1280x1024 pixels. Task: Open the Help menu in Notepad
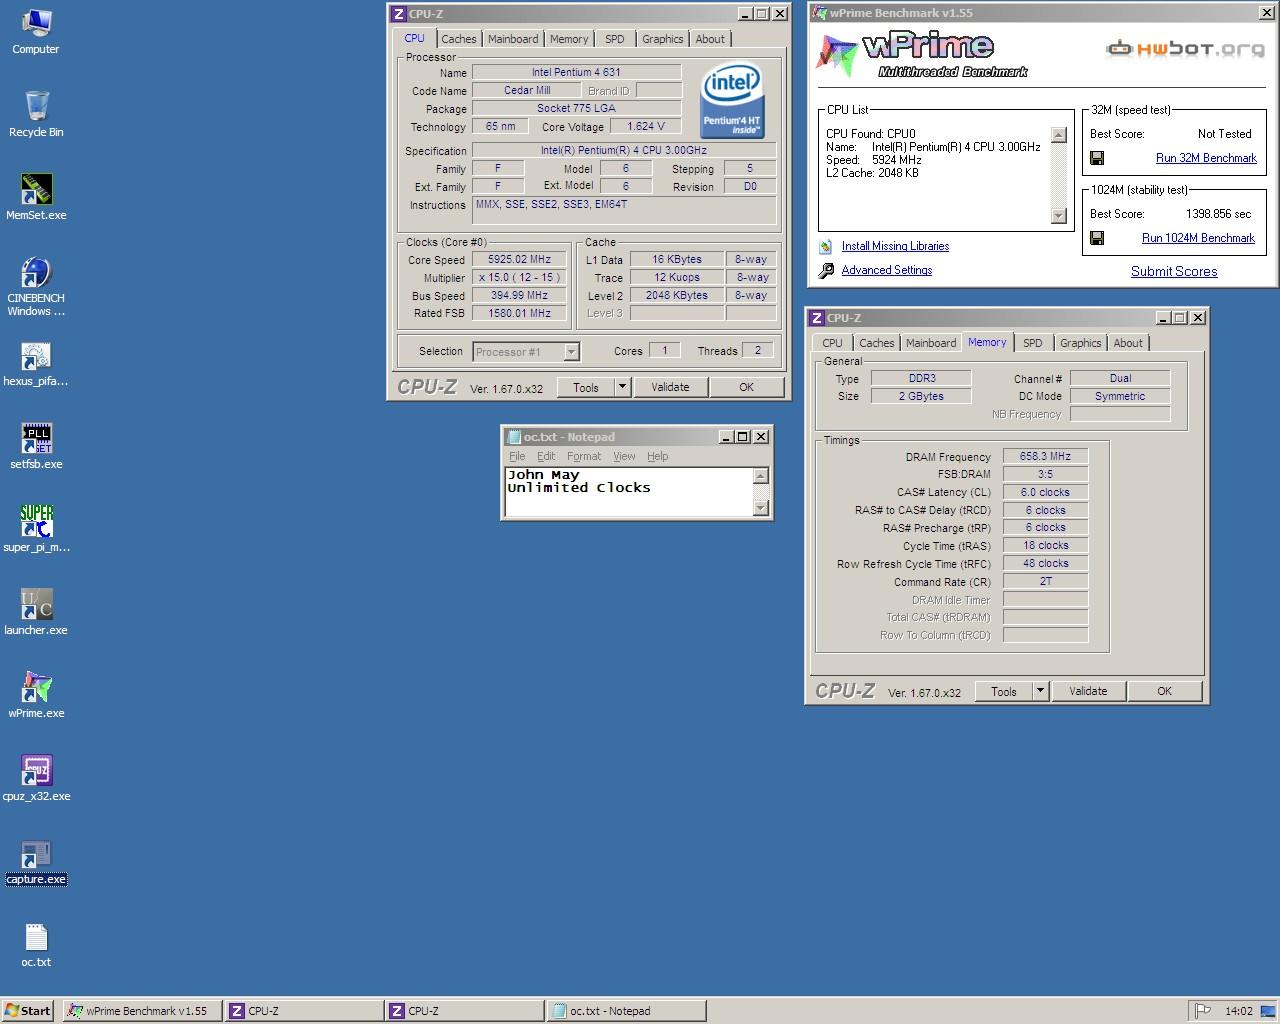(x=657, y=456)
